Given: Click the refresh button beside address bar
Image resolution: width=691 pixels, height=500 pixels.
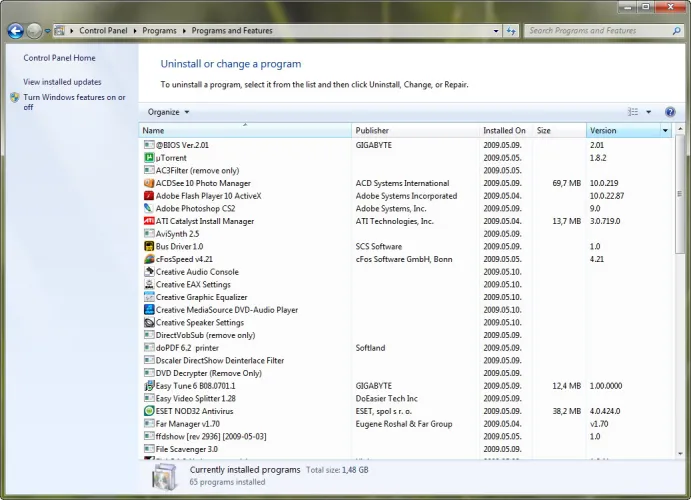Looking at the screenshot, I should (511, 31).
